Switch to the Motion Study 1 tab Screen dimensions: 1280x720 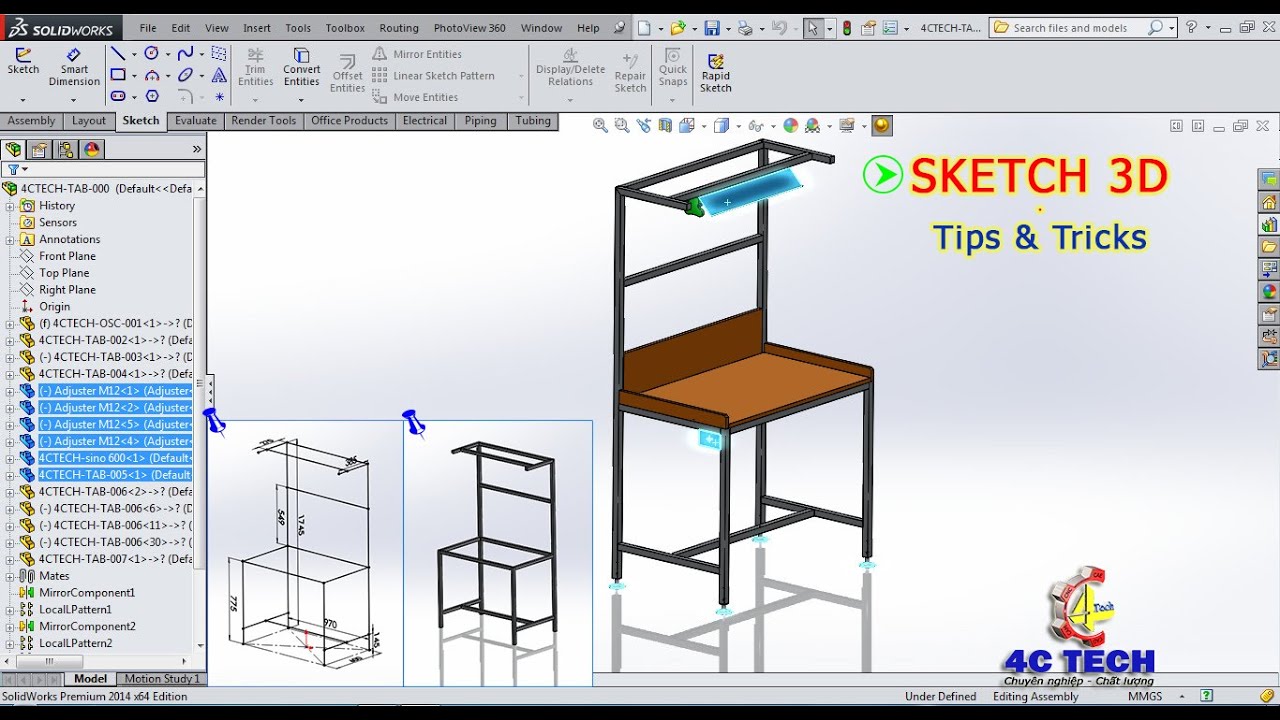click(x=162, y=679)
